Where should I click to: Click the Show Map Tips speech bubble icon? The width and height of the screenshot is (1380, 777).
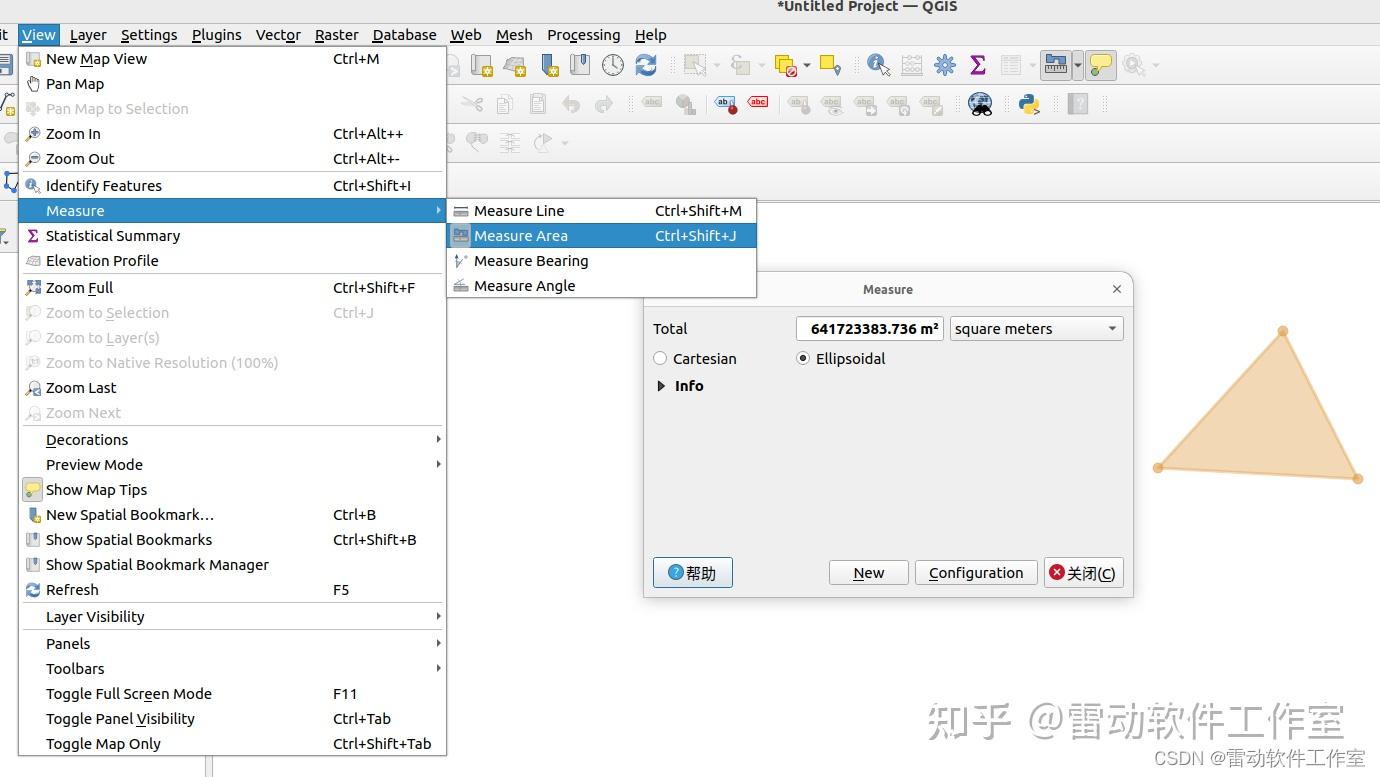click(1100, 64)
